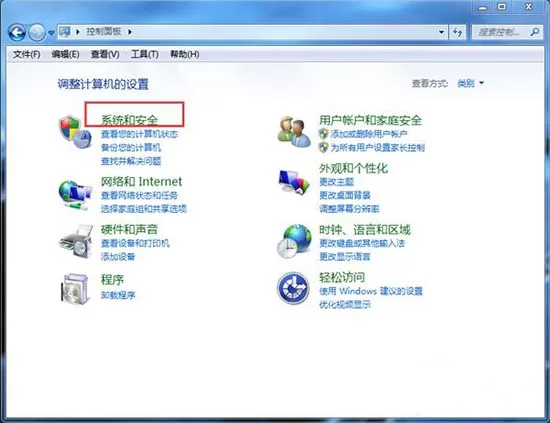The height and width of the screenshot is (423, 550).
Task: Click shield icon beside 为所有用户设置家长控制
Action: [x=323, y=147]
